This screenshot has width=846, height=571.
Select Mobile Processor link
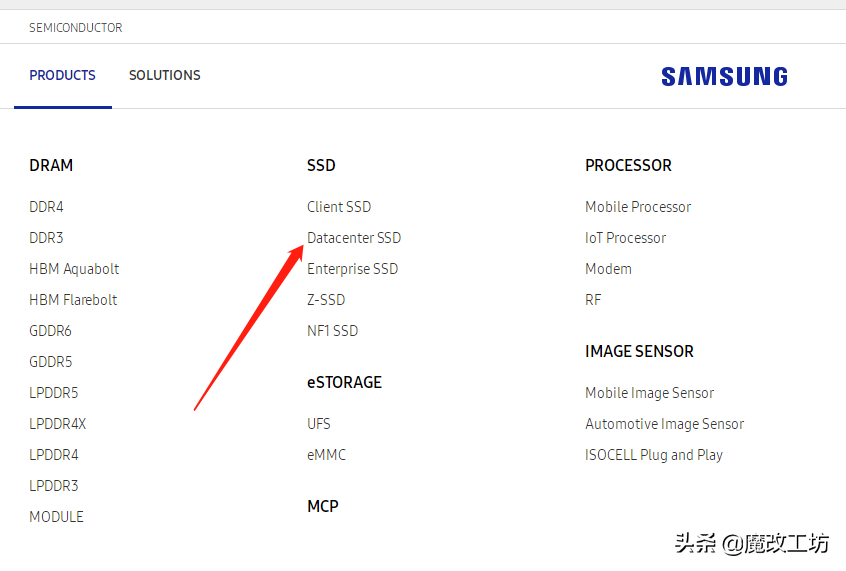638,207
